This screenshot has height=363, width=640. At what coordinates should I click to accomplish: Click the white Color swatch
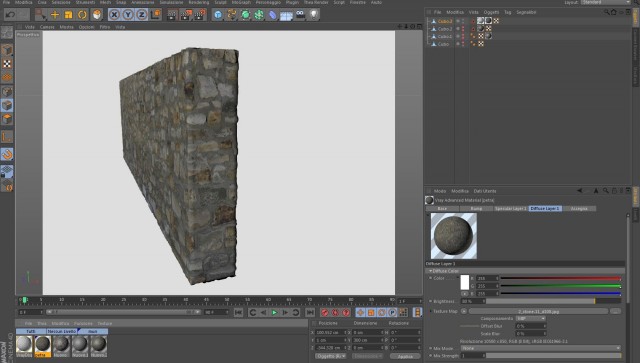click(464, 282)
